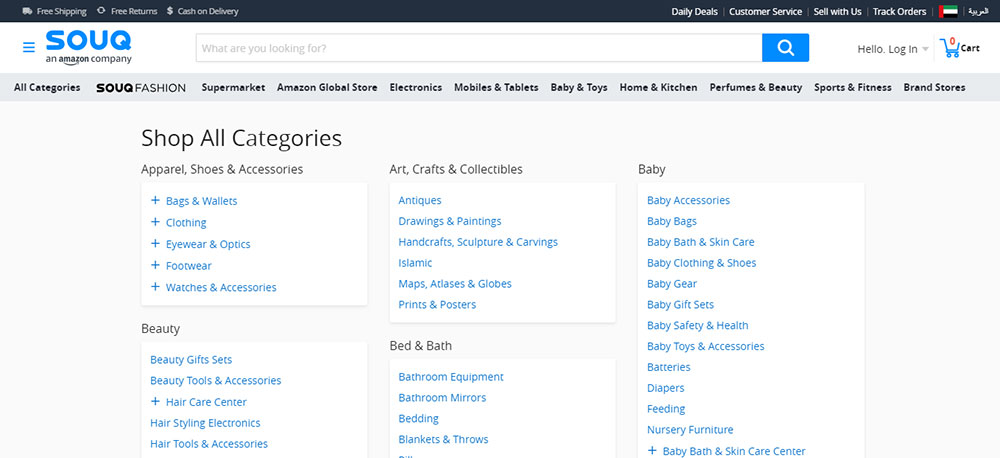Open the shopping cart icon
The width and height of the screenshot is (1000, 458).
[x=950, y=47]
